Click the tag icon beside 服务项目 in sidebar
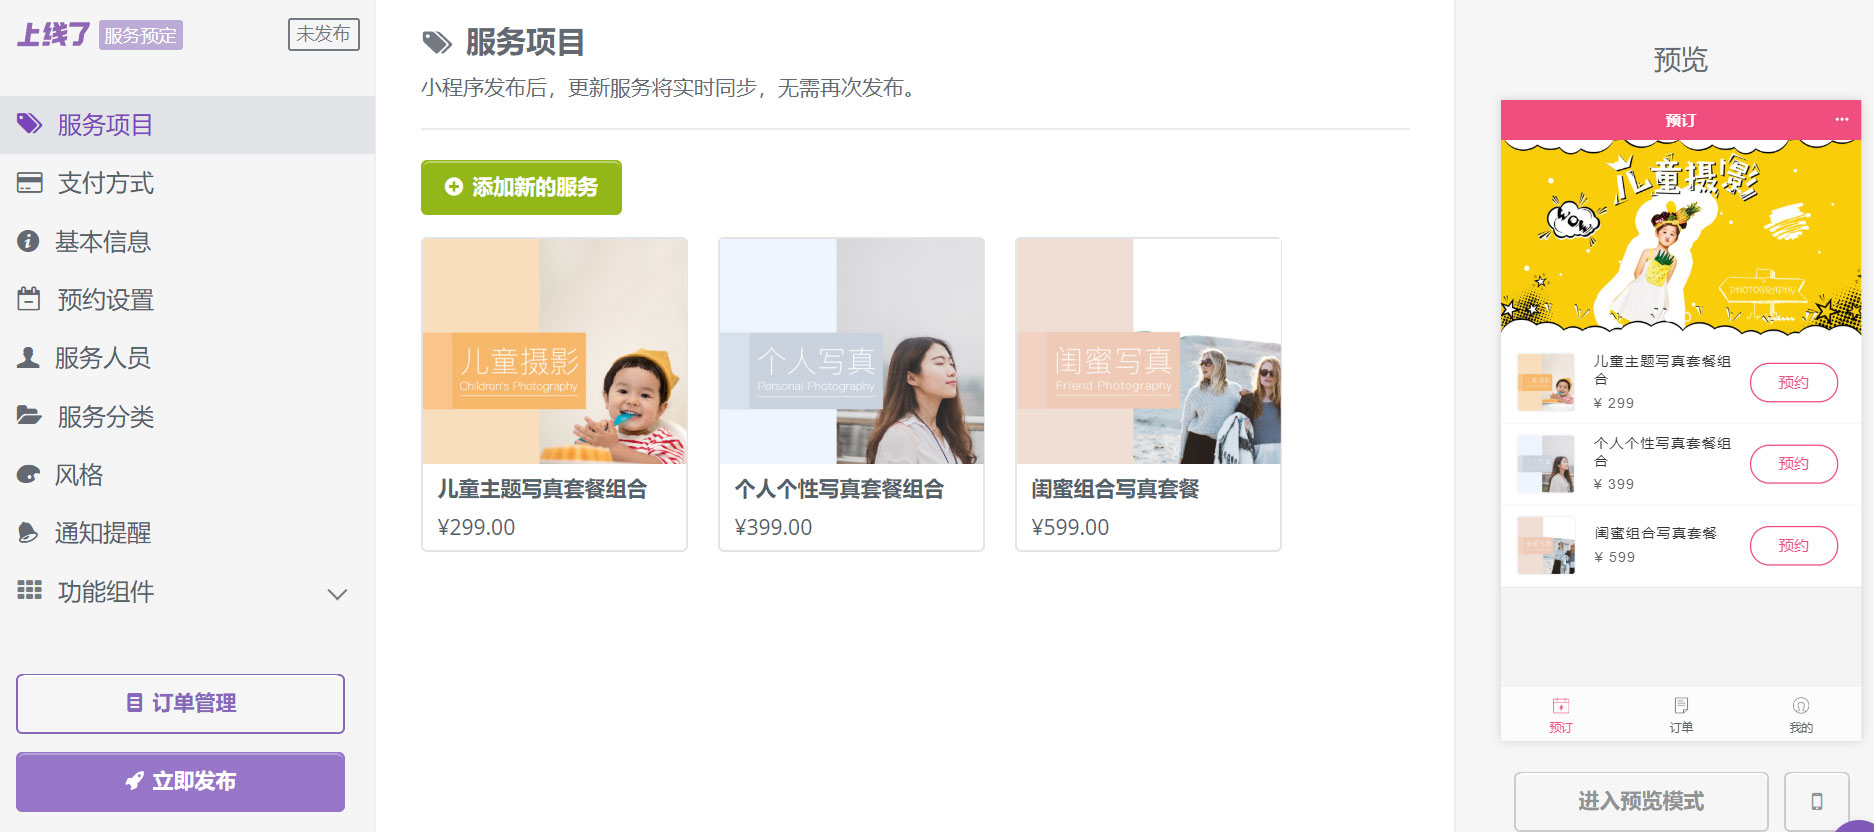The height and width of the screenshot is (832, 1874). point(29,124)
